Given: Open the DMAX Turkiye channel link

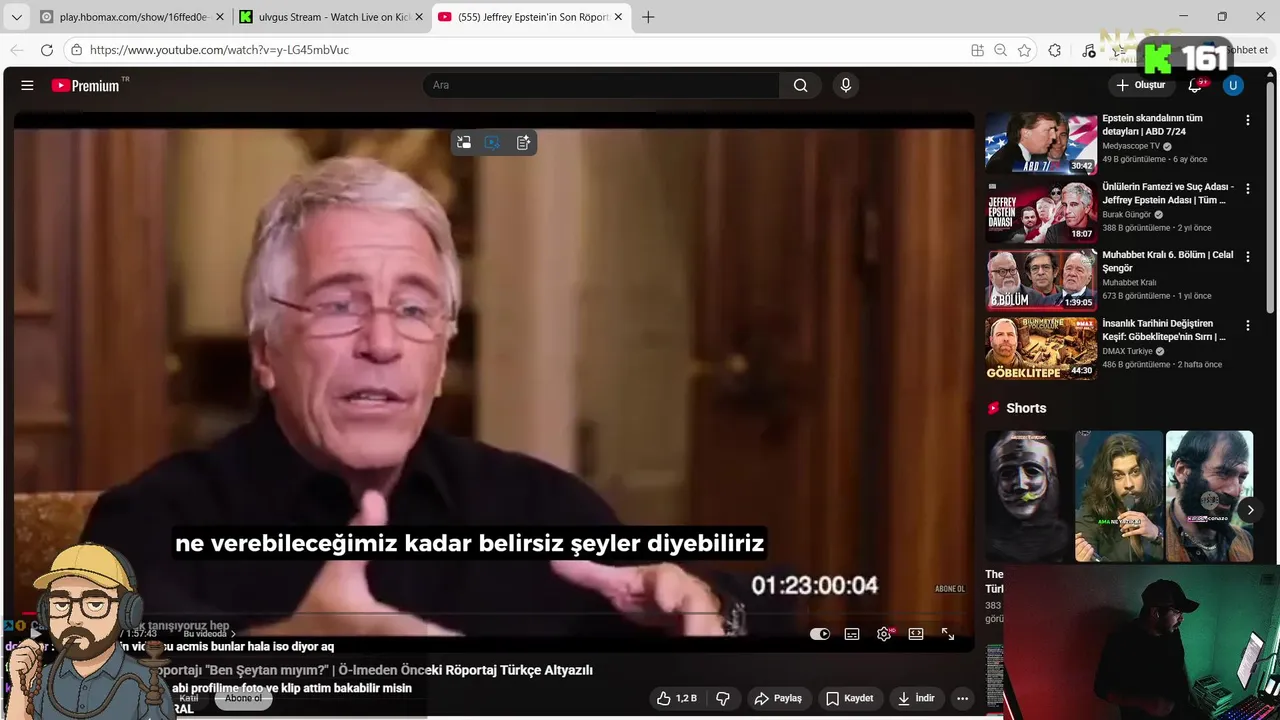Looking at the screenshot, I should point(1127,352).
